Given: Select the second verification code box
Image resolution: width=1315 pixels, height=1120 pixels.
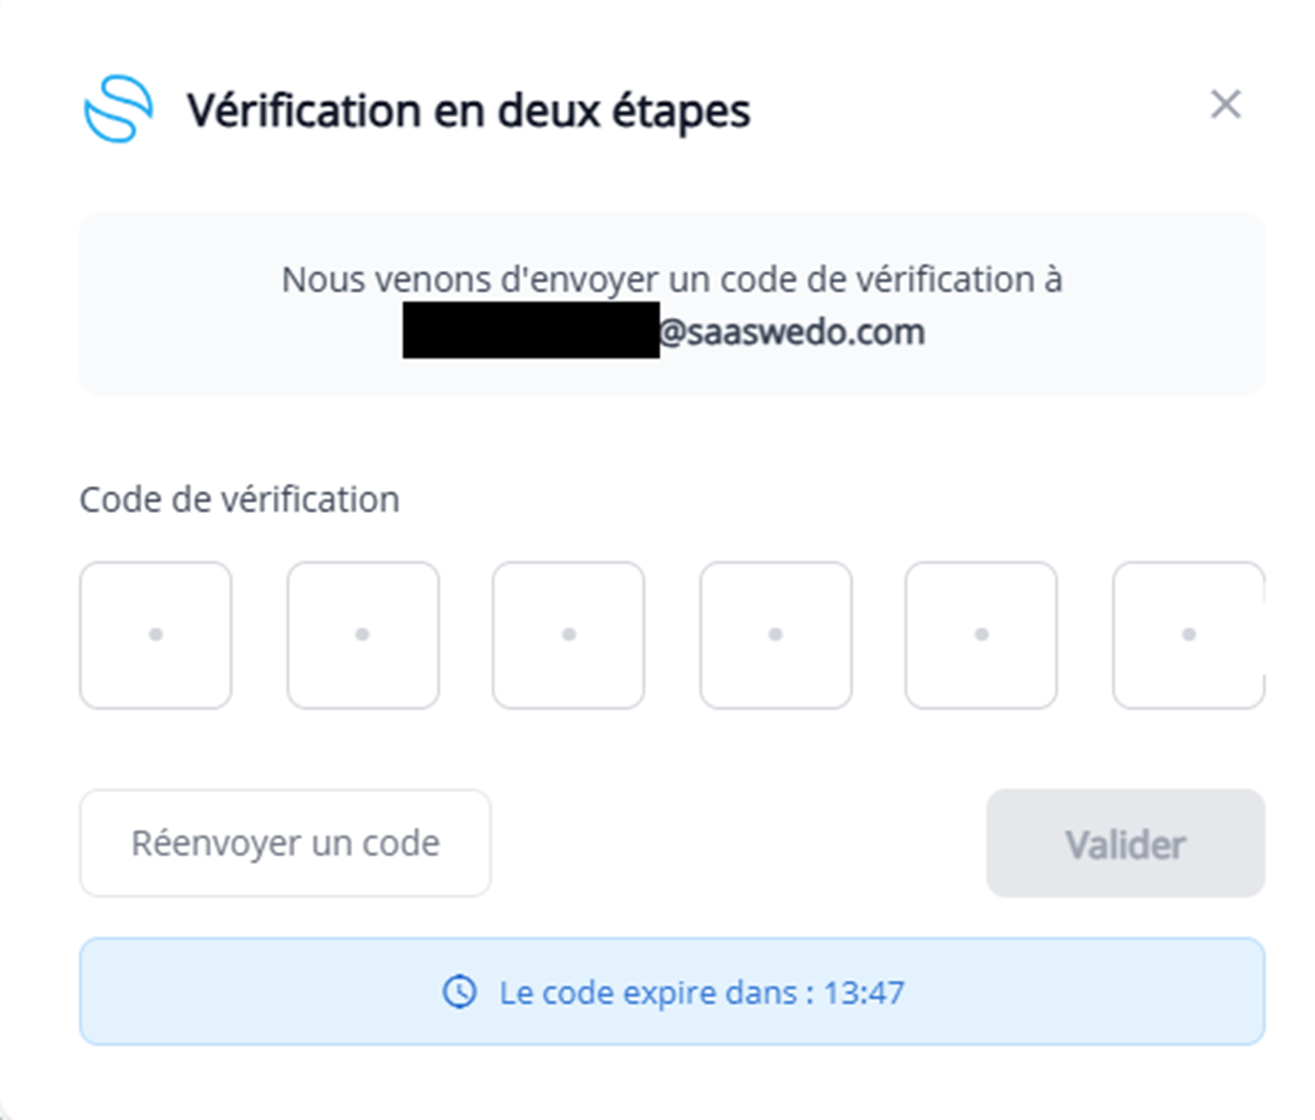Looking at the screenshot, I should tap(363, 635).
